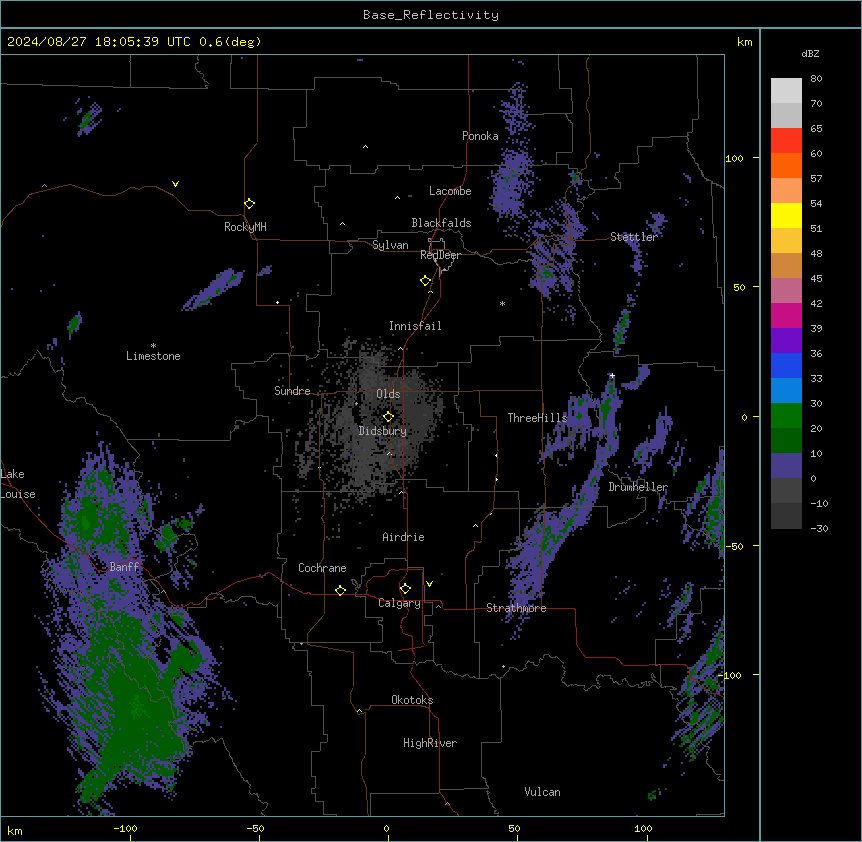Click the yellow V marker northwest of RockyMH

pos(175,184)
